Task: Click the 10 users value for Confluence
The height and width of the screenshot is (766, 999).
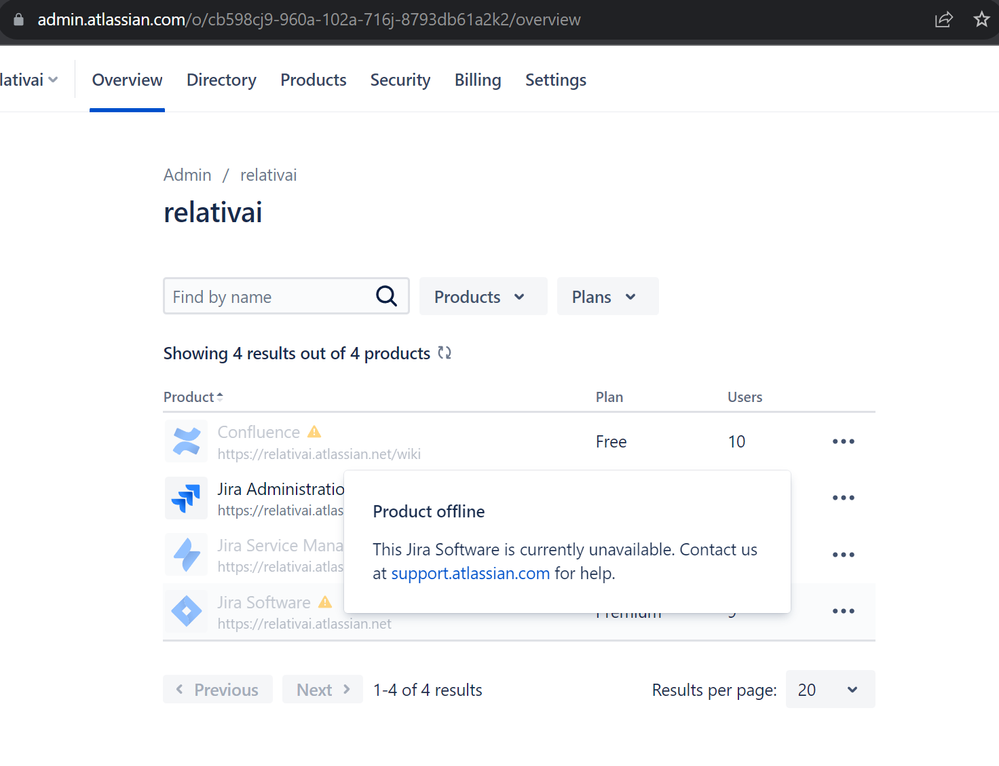Action: tap(737, 442)
